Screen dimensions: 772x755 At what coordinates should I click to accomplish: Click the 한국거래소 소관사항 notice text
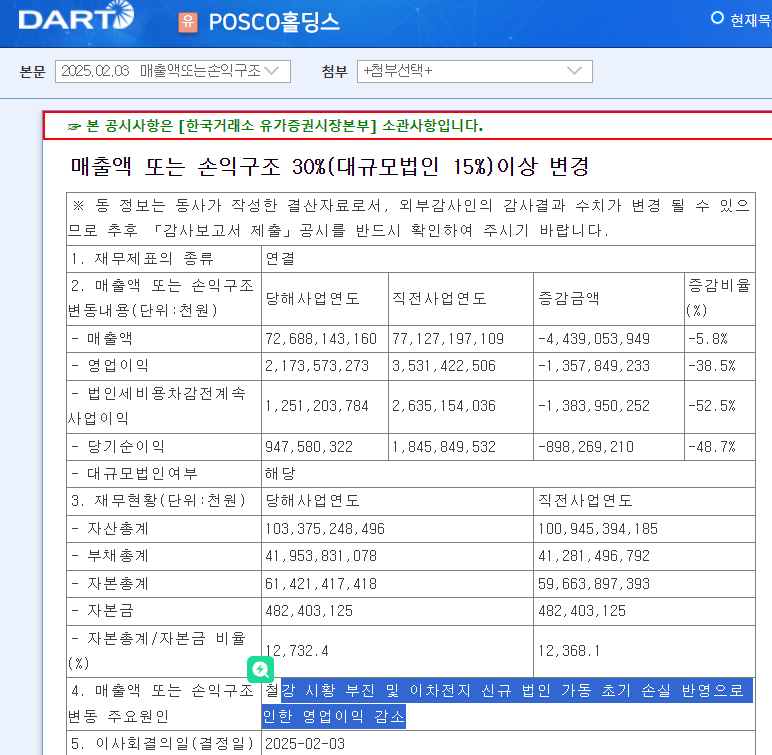pos(285,126)
